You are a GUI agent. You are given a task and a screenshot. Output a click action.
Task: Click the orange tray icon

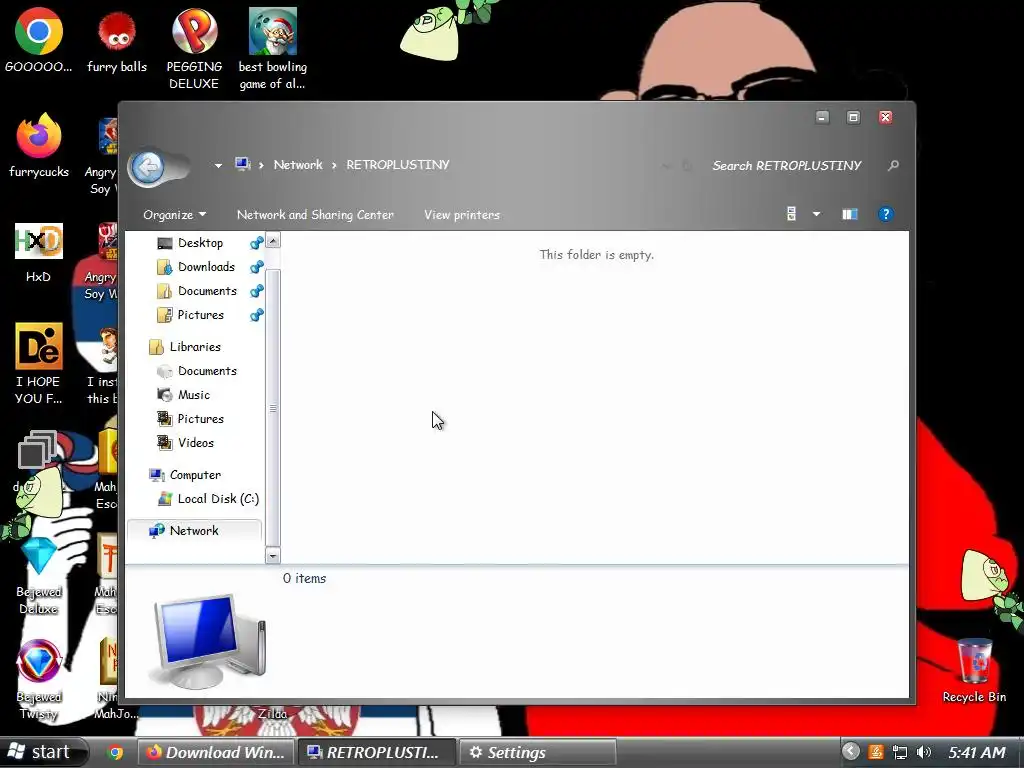(876, 752)
